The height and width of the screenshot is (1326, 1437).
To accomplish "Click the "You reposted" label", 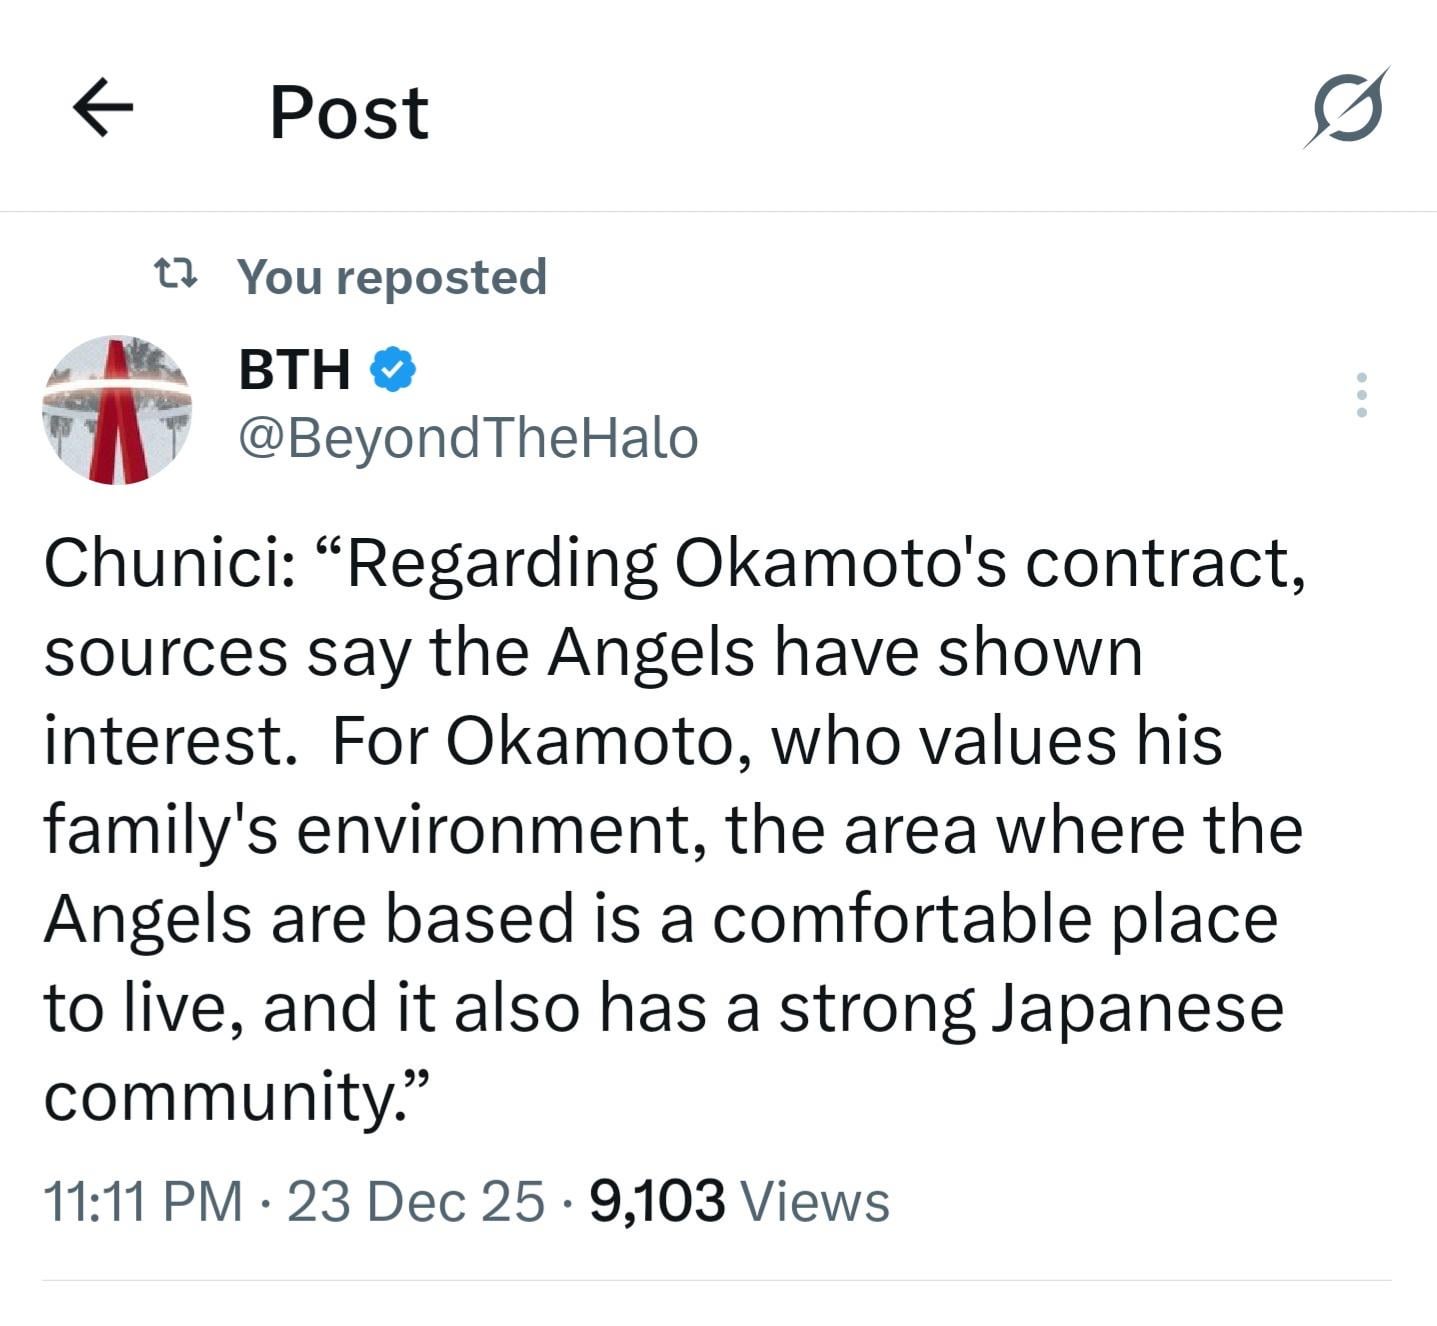I will coord(392,276).
